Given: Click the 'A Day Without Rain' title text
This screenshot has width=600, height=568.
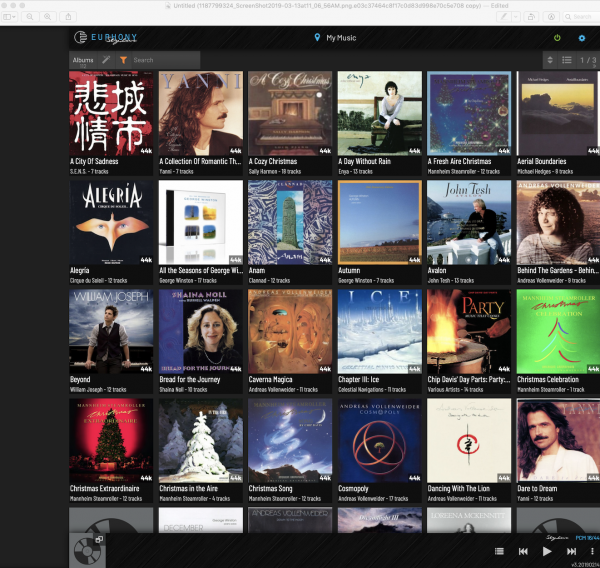Looking at the screenshot, I should (364, 161).
